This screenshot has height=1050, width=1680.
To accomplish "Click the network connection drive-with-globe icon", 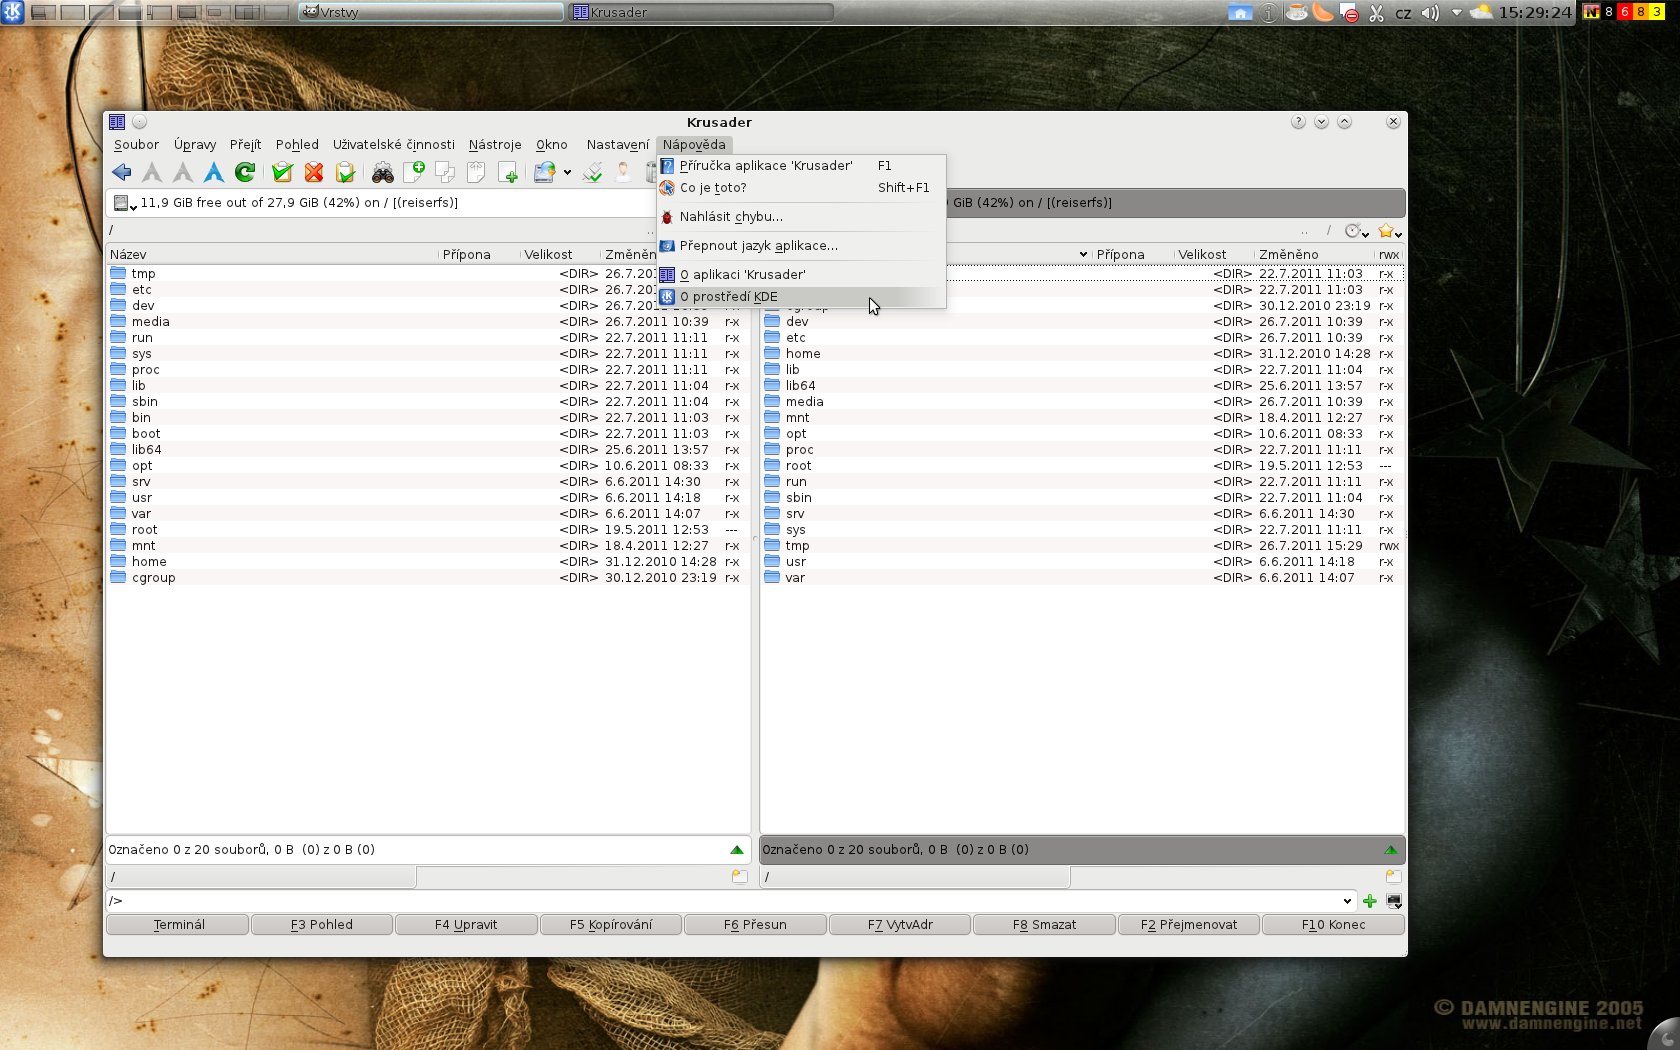I will (544, 172).
